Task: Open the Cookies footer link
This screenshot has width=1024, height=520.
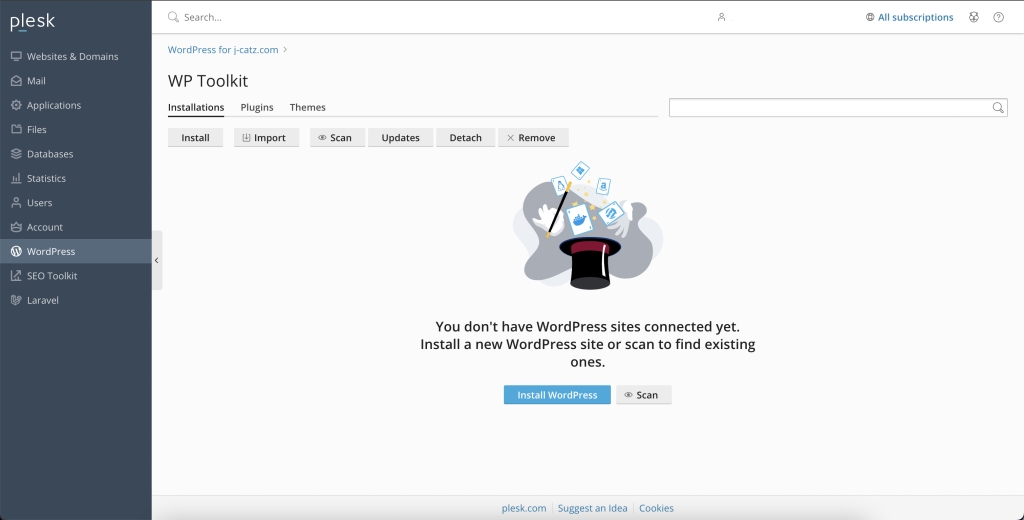Action: point(656,508)
